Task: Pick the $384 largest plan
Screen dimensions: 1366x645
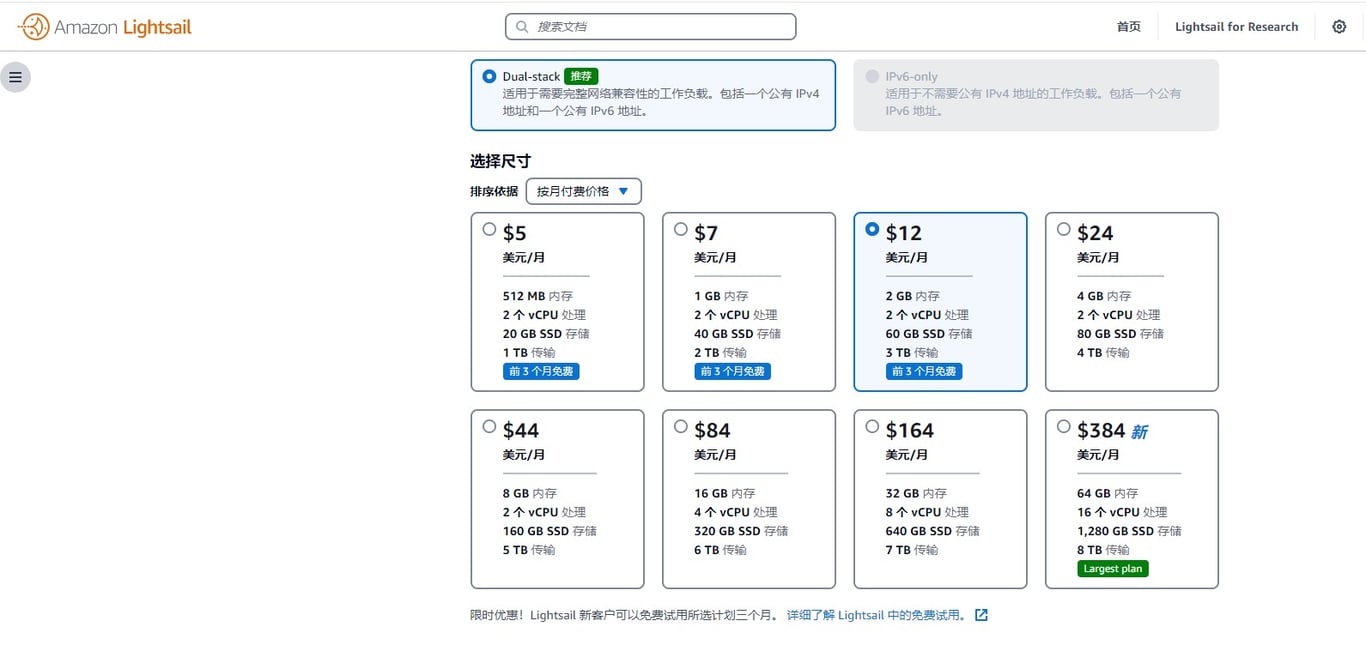Action: pyautogui.click(x=1132, y=499)
